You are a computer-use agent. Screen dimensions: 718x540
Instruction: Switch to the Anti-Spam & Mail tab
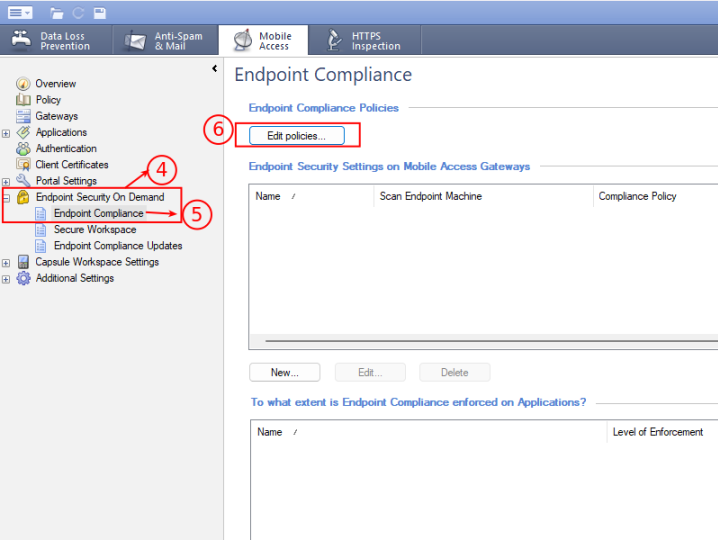163,41
